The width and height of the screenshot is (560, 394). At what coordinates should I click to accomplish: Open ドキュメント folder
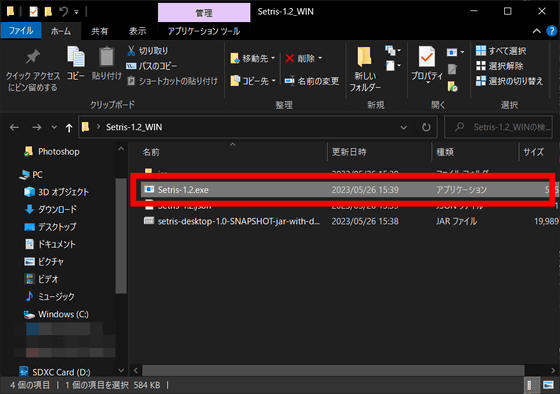point(50,244)
